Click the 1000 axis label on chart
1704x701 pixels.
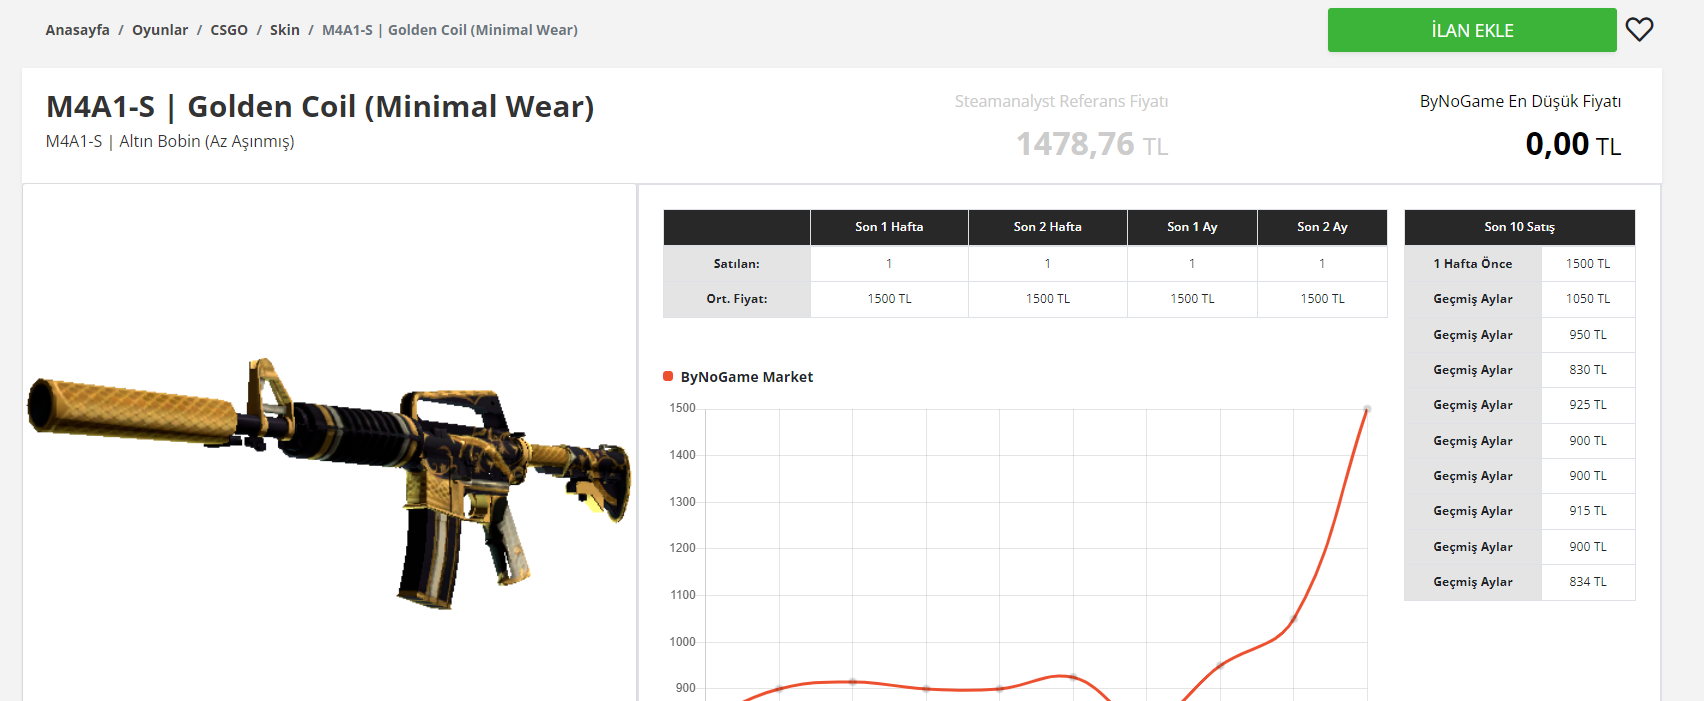[682, 642]
